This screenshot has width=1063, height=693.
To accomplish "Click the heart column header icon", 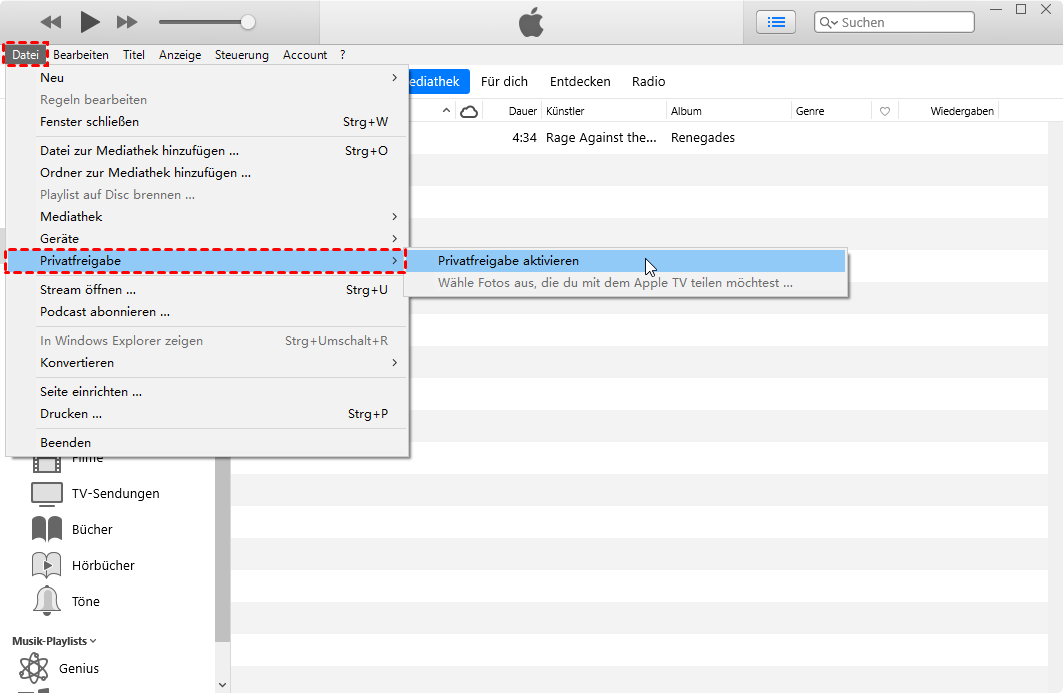I will [x=884, y=111].
